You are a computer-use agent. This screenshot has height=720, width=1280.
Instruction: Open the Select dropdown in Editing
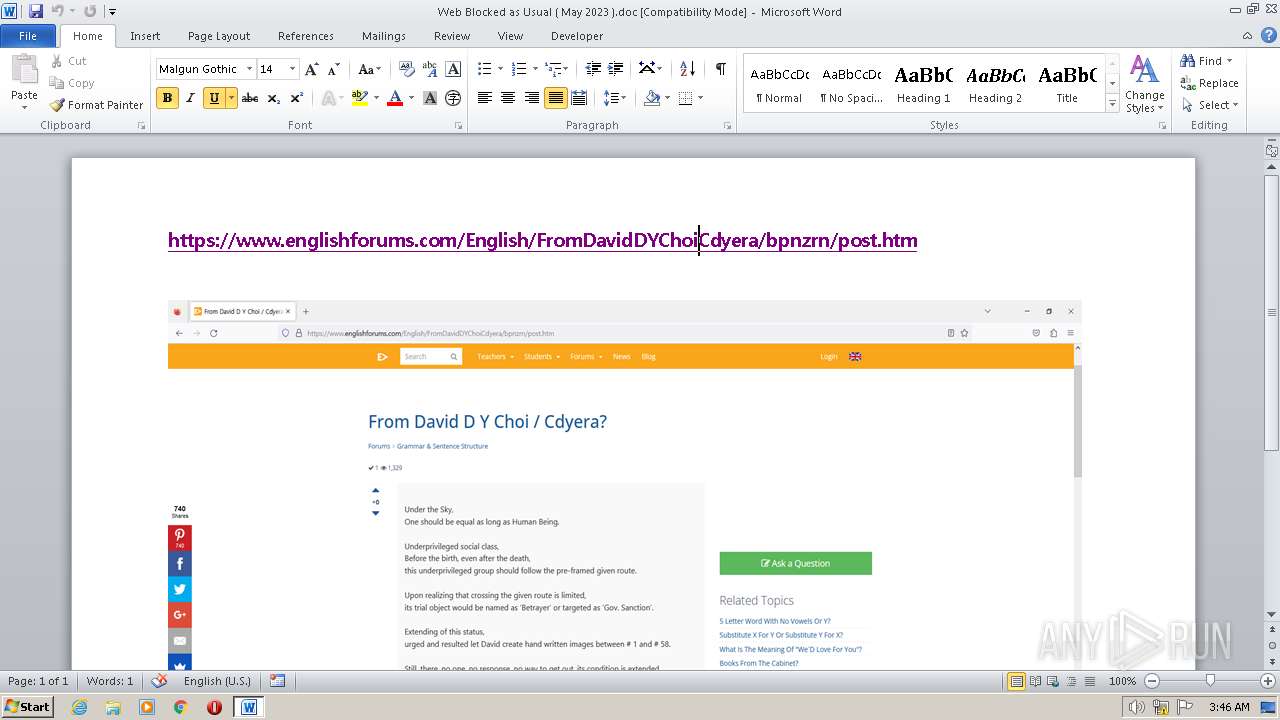[x=1209, y=105]
